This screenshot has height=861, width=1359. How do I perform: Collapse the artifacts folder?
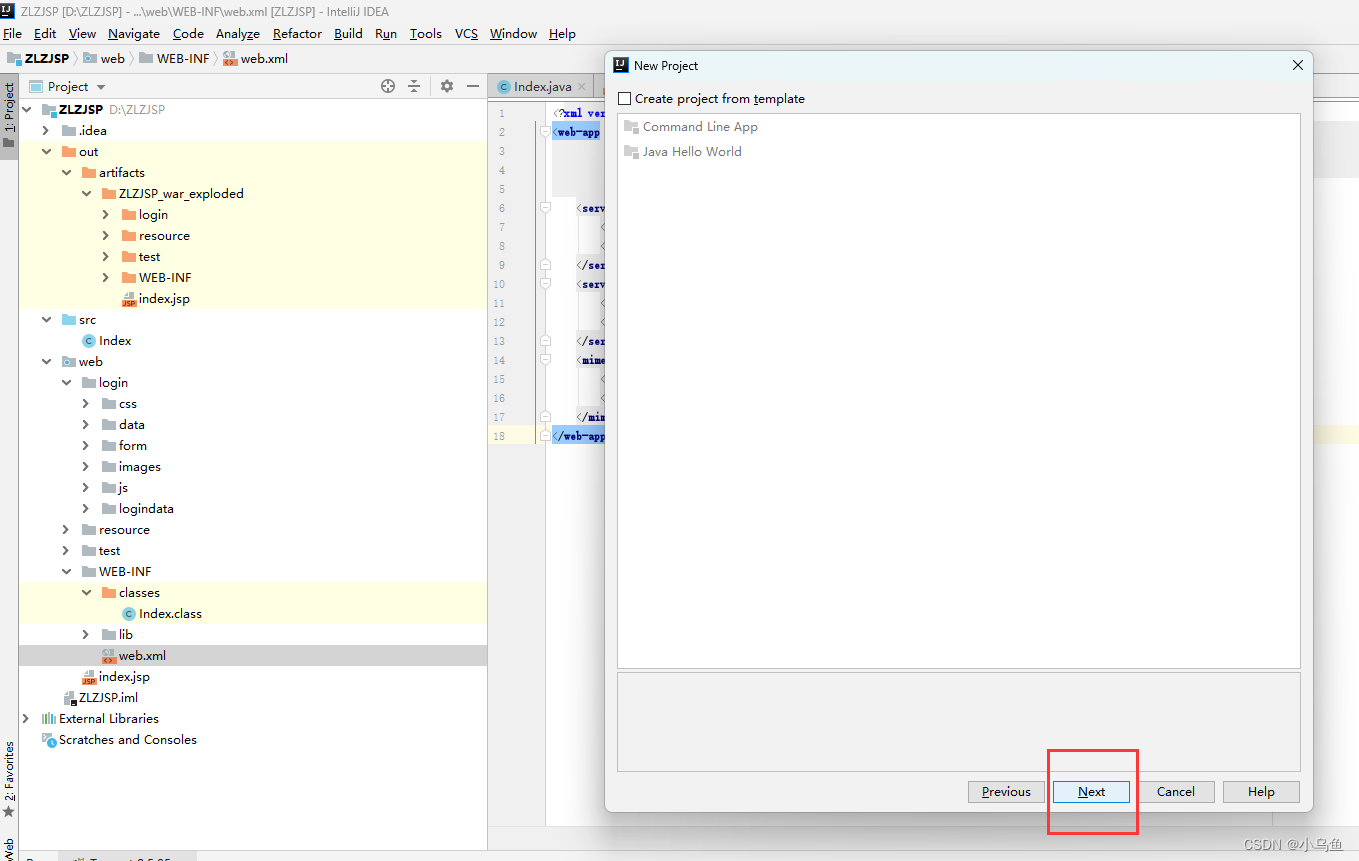(x=66, y=173)
